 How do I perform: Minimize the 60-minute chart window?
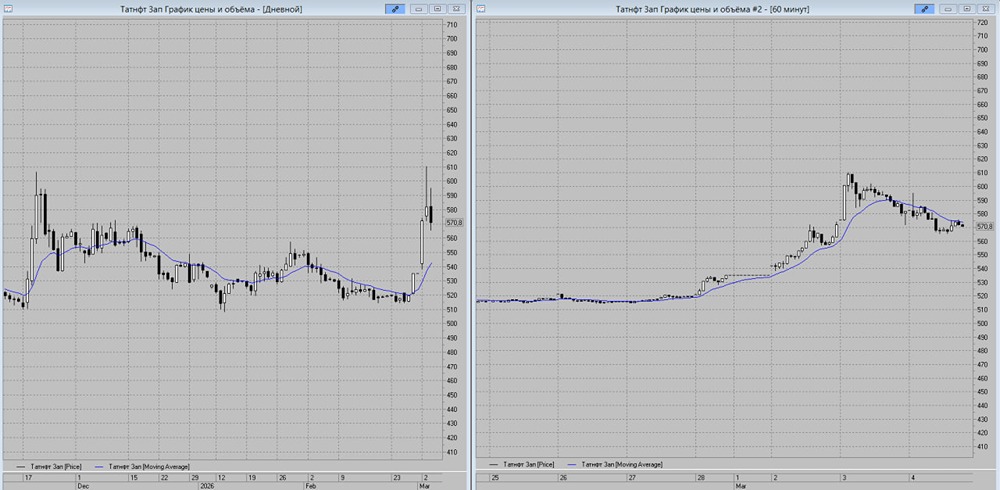click(x=948, y=9)
